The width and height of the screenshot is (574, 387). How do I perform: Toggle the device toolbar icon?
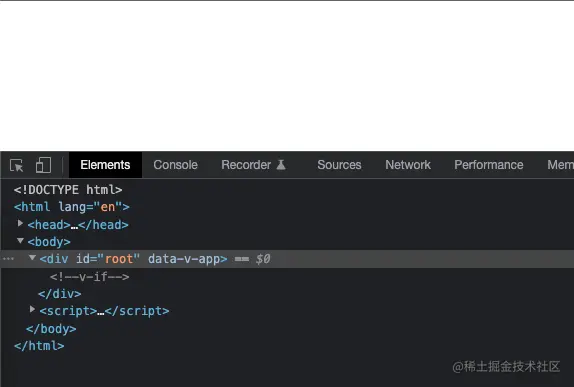[x=43, y=165]
